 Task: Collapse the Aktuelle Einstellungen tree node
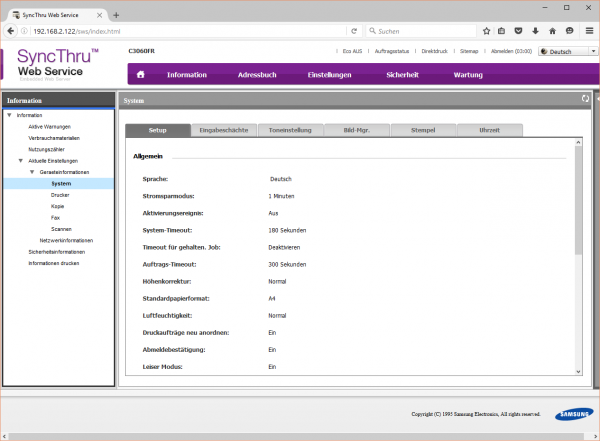point(20,161)
